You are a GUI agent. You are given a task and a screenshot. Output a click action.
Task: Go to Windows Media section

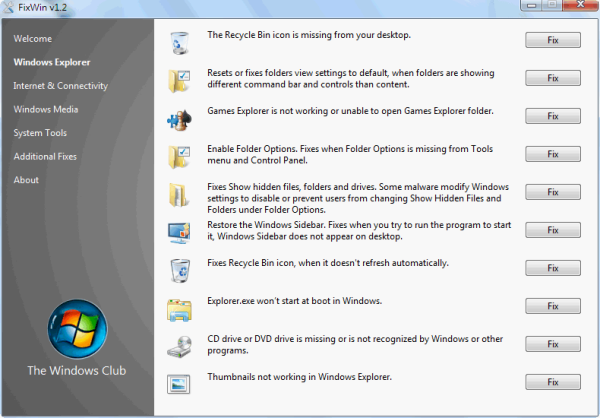(46, 109)
